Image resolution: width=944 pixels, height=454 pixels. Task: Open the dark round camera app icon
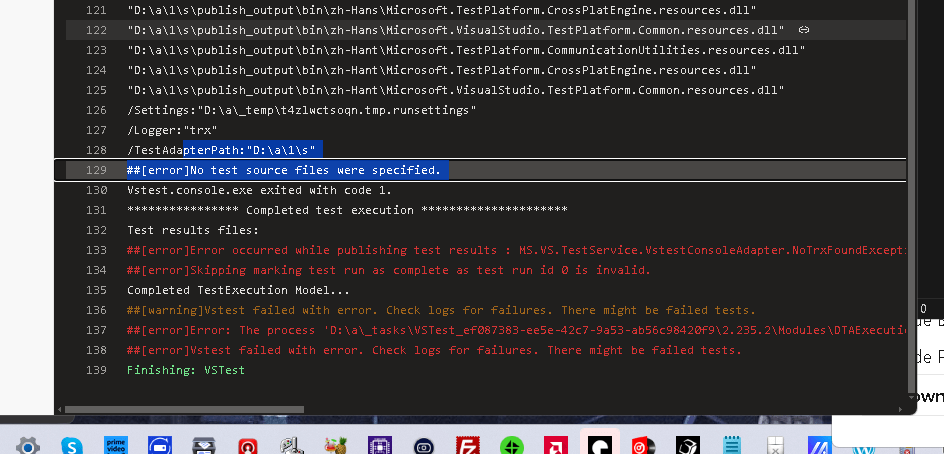[423, 446]
